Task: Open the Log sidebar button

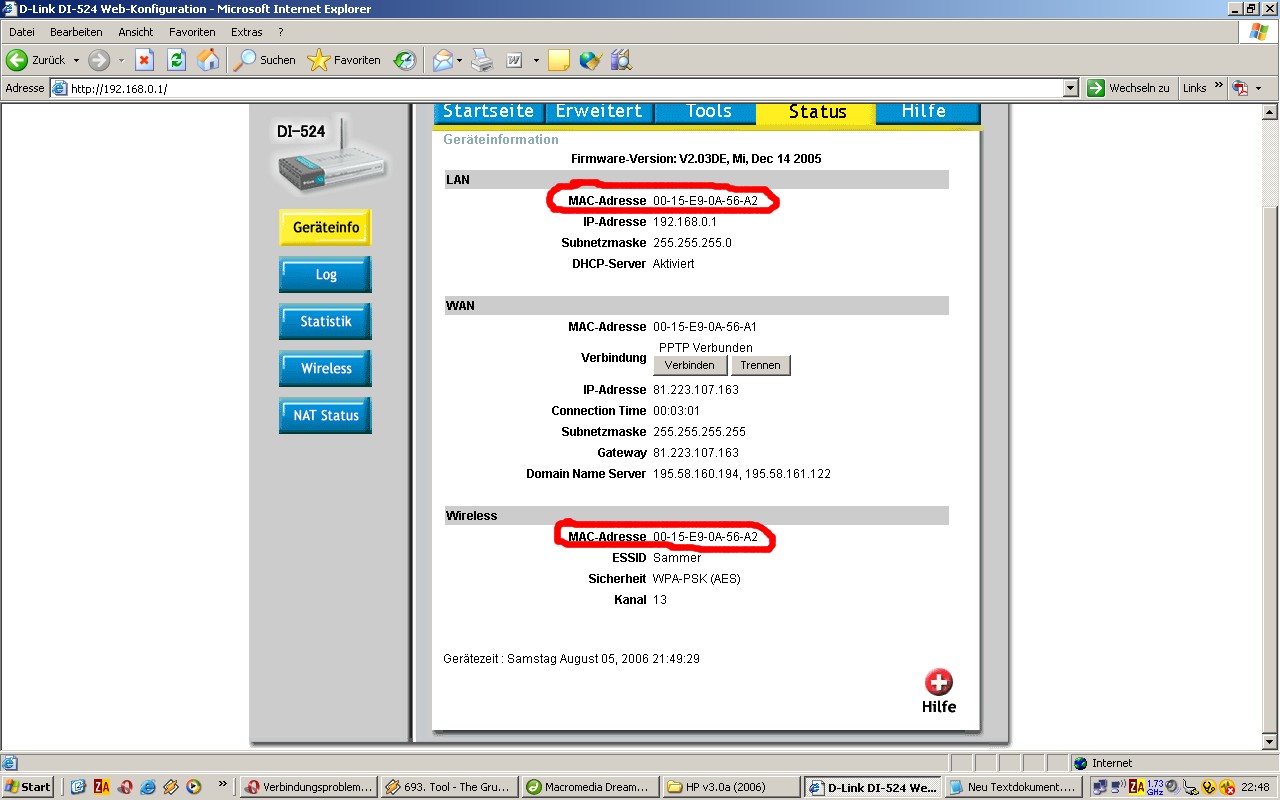Action: (x=326, y=275)
